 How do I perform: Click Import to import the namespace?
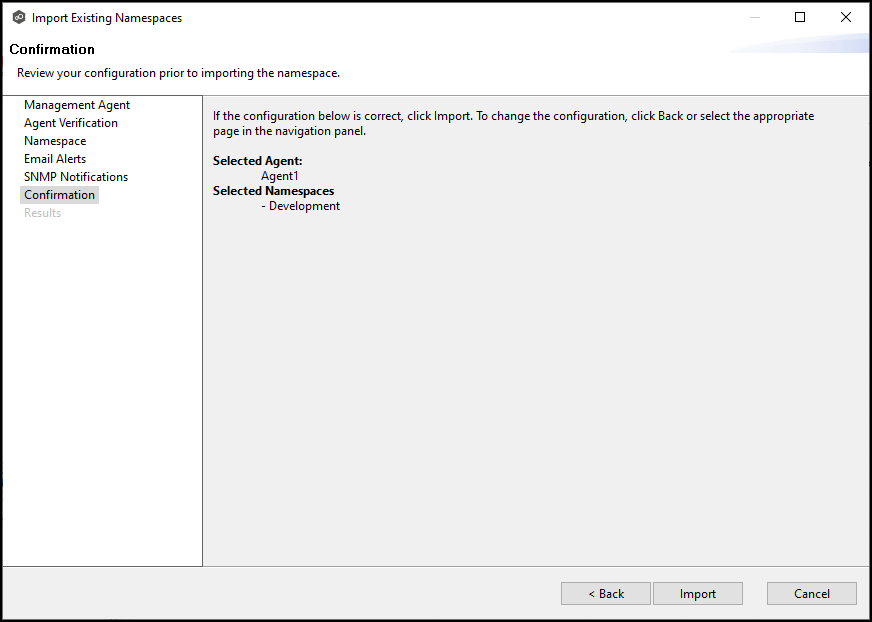coord(698,594)
